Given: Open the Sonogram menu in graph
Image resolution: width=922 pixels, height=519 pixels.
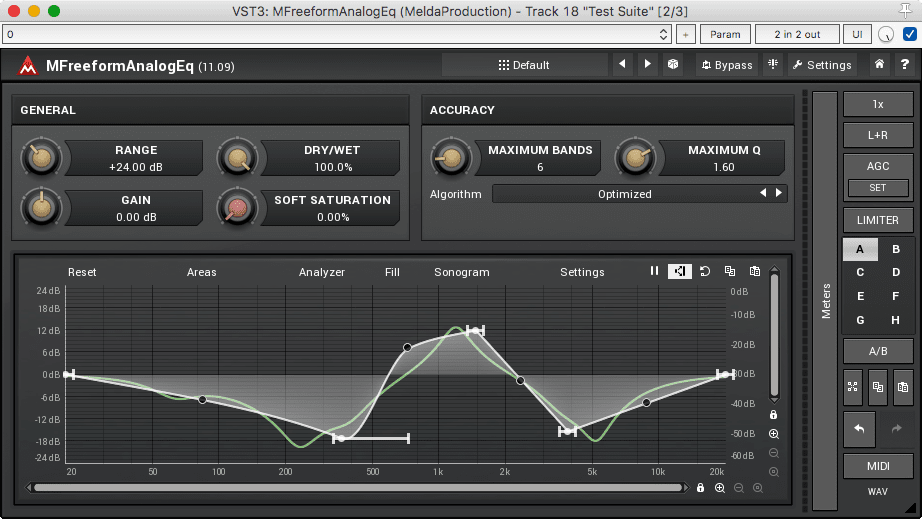Looking at the screenshot, I should pos(461,272).
